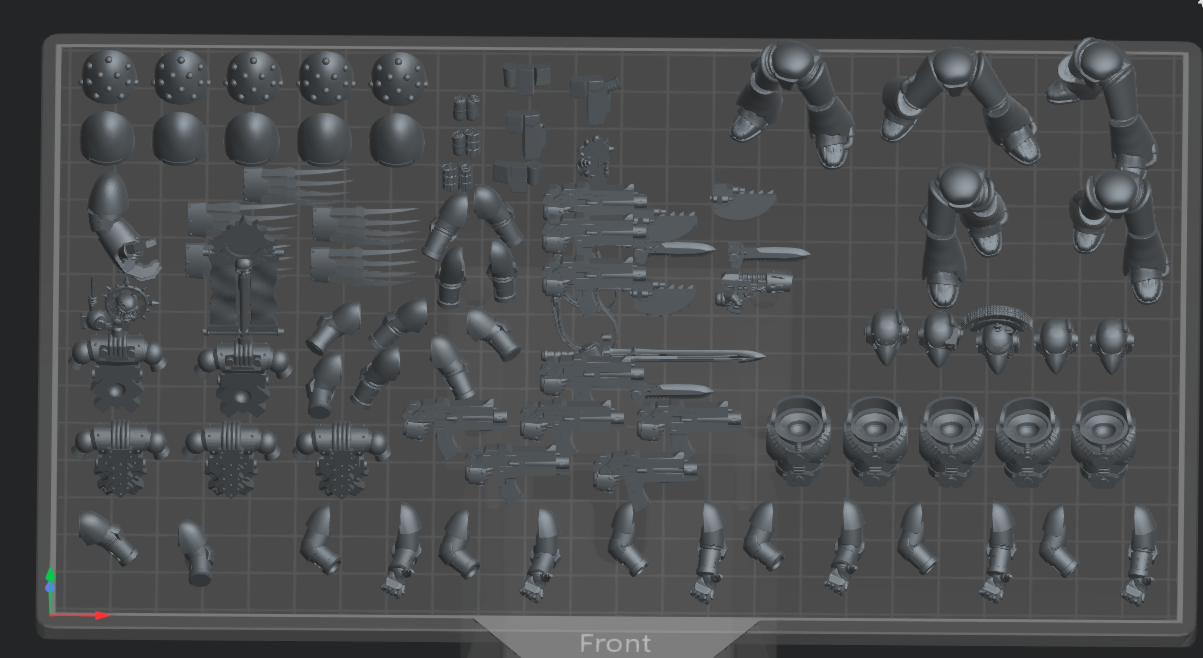Click the green Y-axis arrow

tap(51, 583)
